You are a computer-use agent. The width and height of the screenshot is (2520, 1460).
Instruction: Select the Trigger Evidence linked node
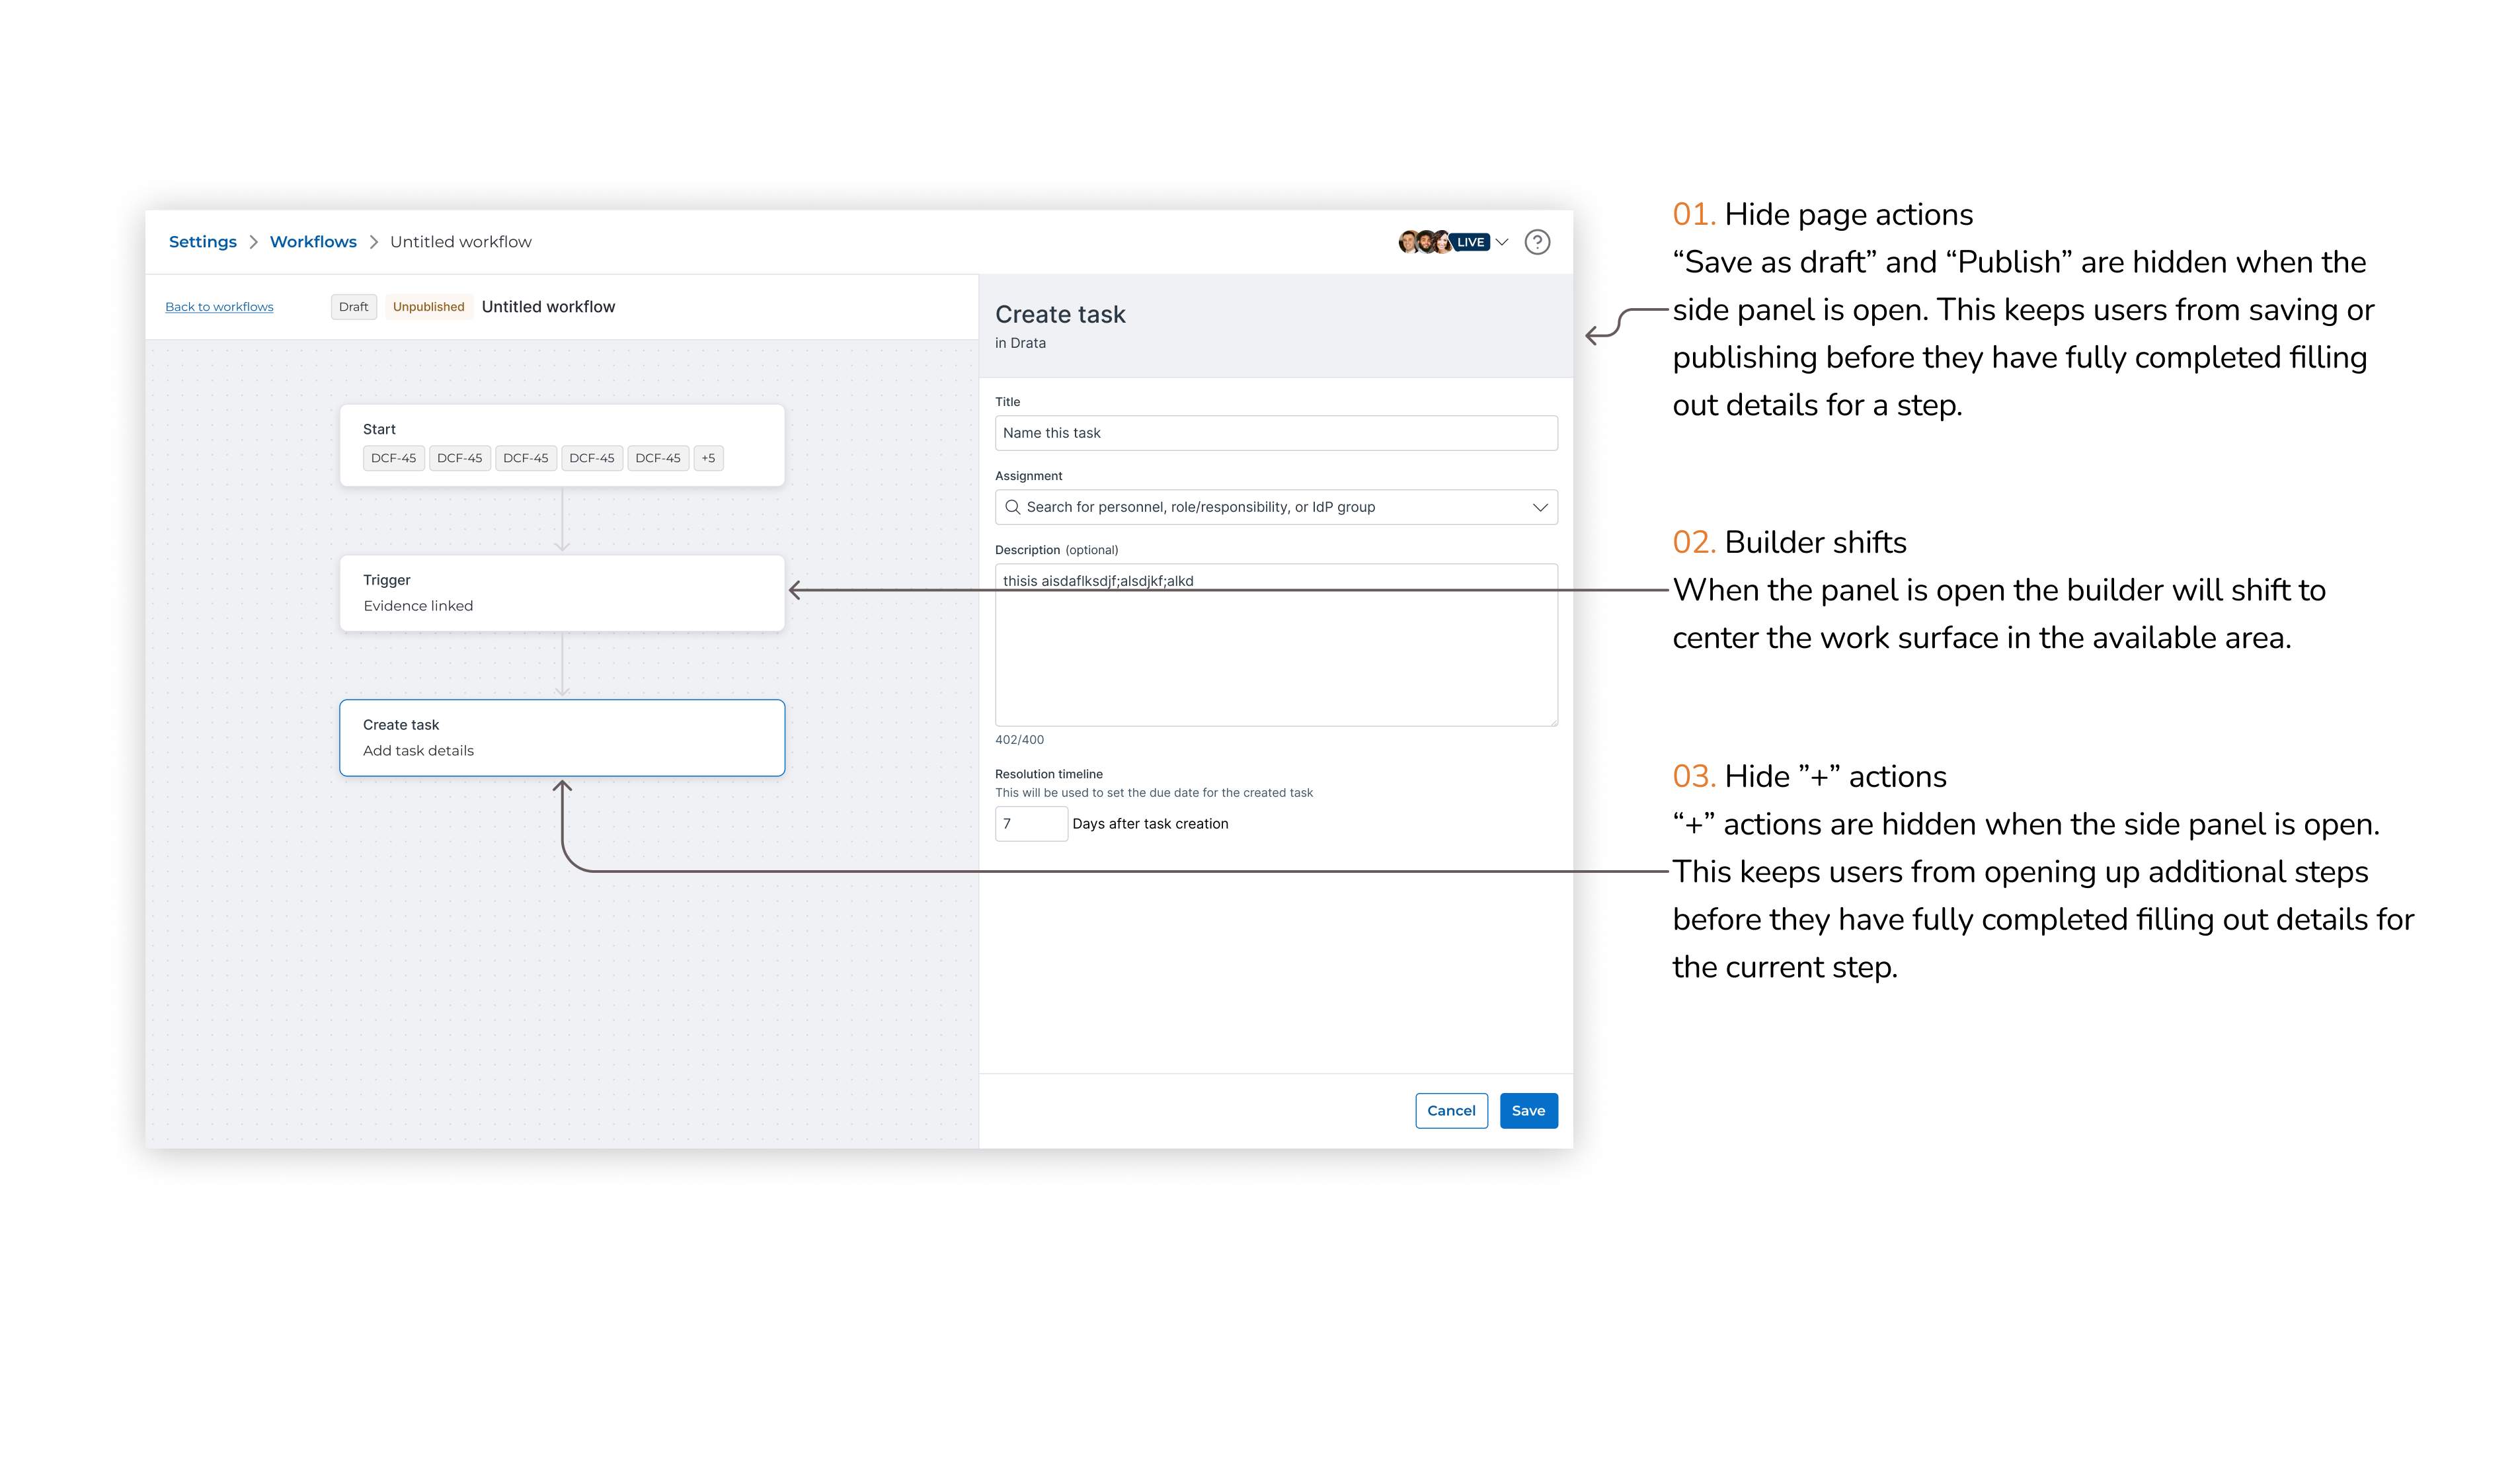coord(562,593)
